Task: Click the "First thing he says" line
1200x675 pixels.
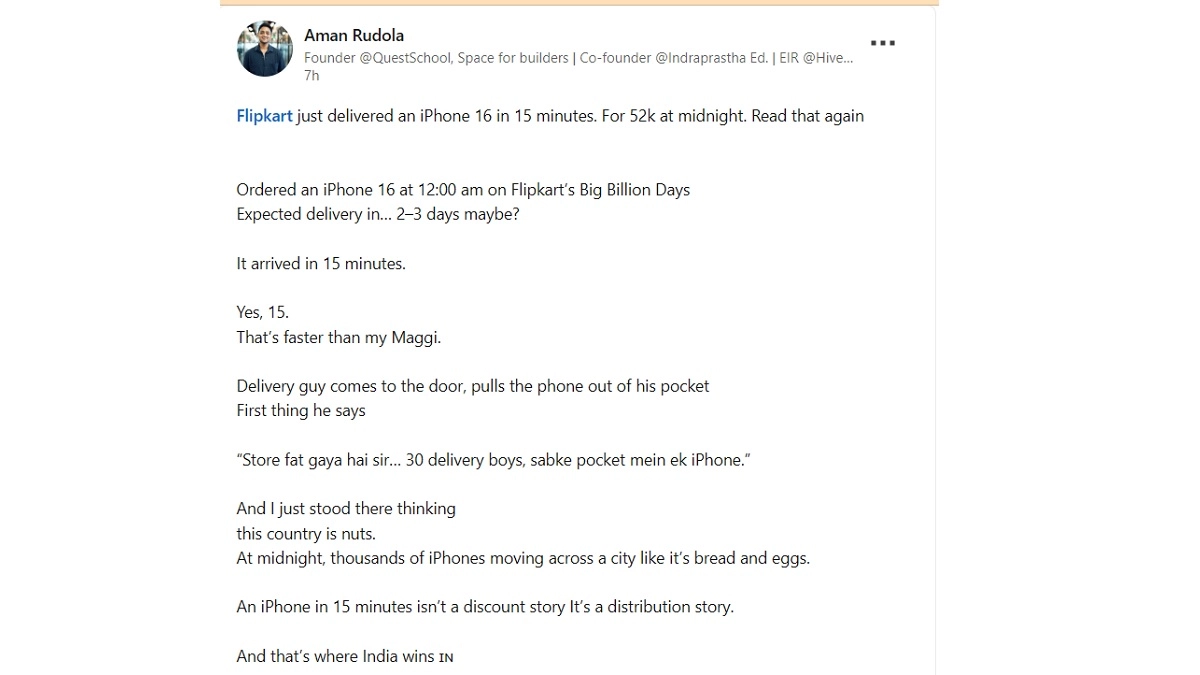Action: (301, 410)
